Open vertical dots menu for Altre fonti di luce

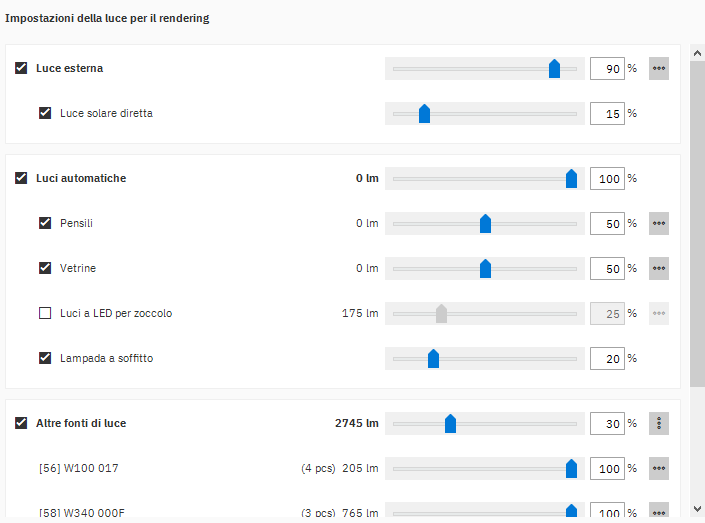pos(658,424)
